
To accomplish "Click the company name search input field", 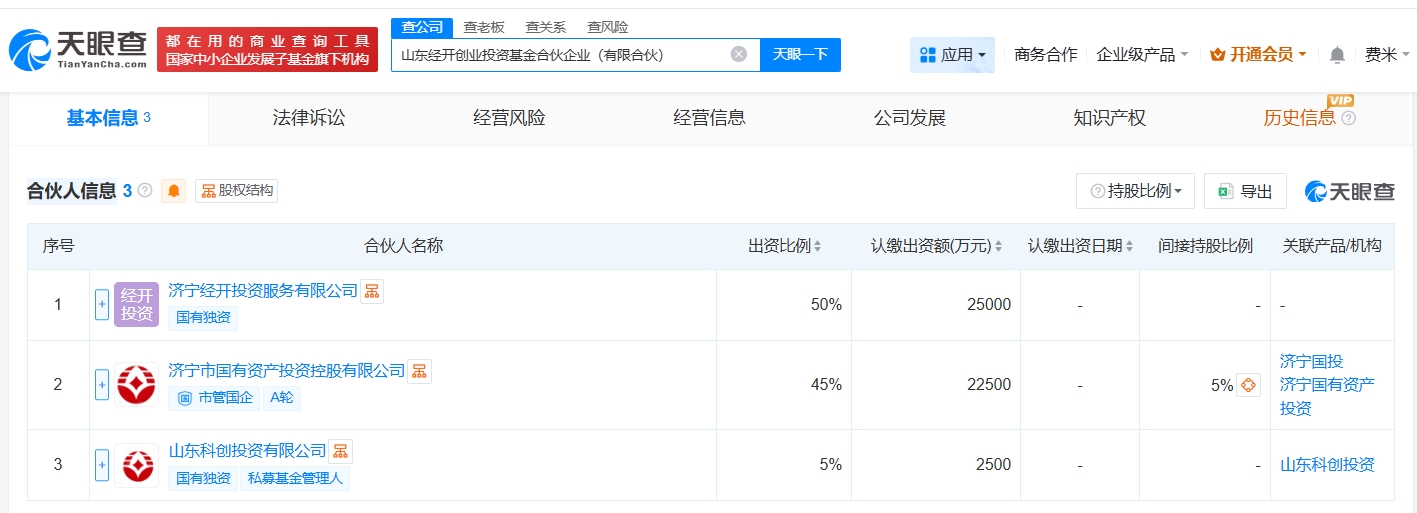I will 560,55.
